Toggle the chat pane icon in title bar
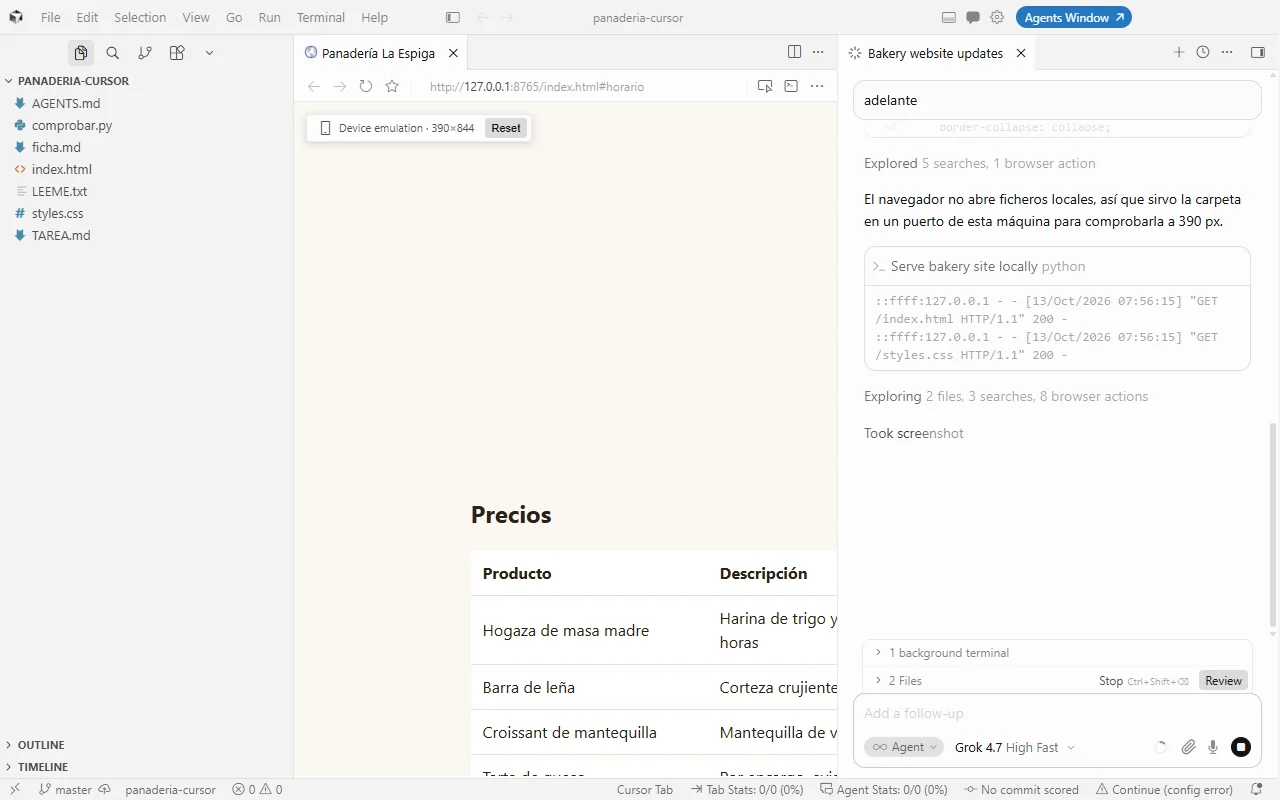 (973, 17)
